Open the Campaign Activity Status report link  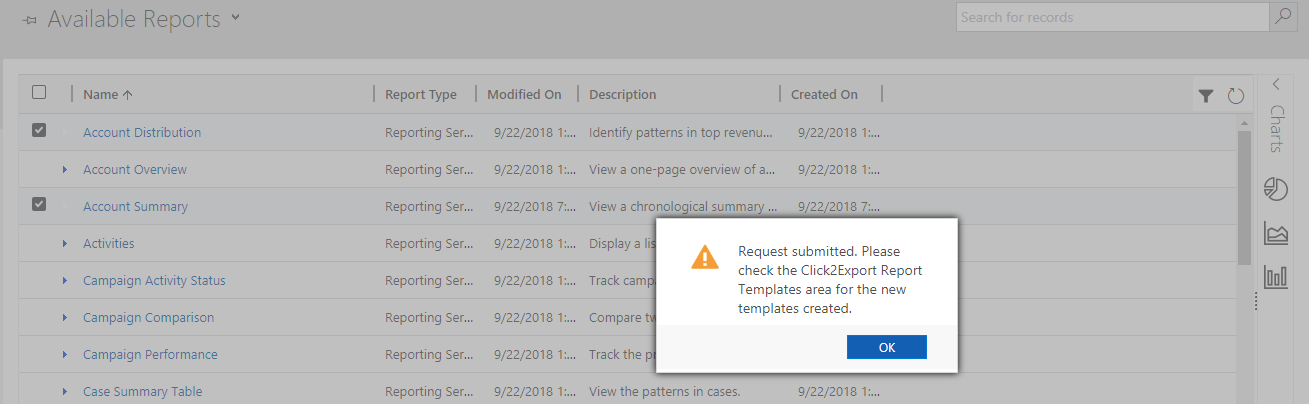pyautogui.click(x=154, y=280)
